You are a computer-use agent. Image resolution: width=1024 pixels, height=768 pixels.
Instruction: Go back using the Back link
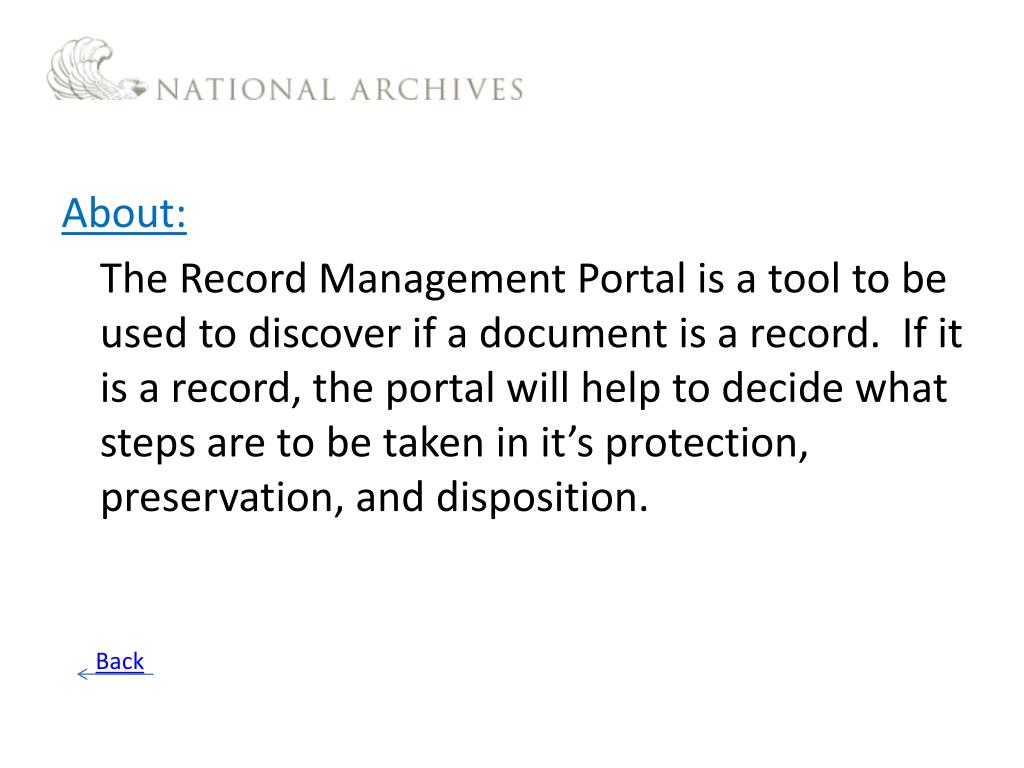pos(120,661)
